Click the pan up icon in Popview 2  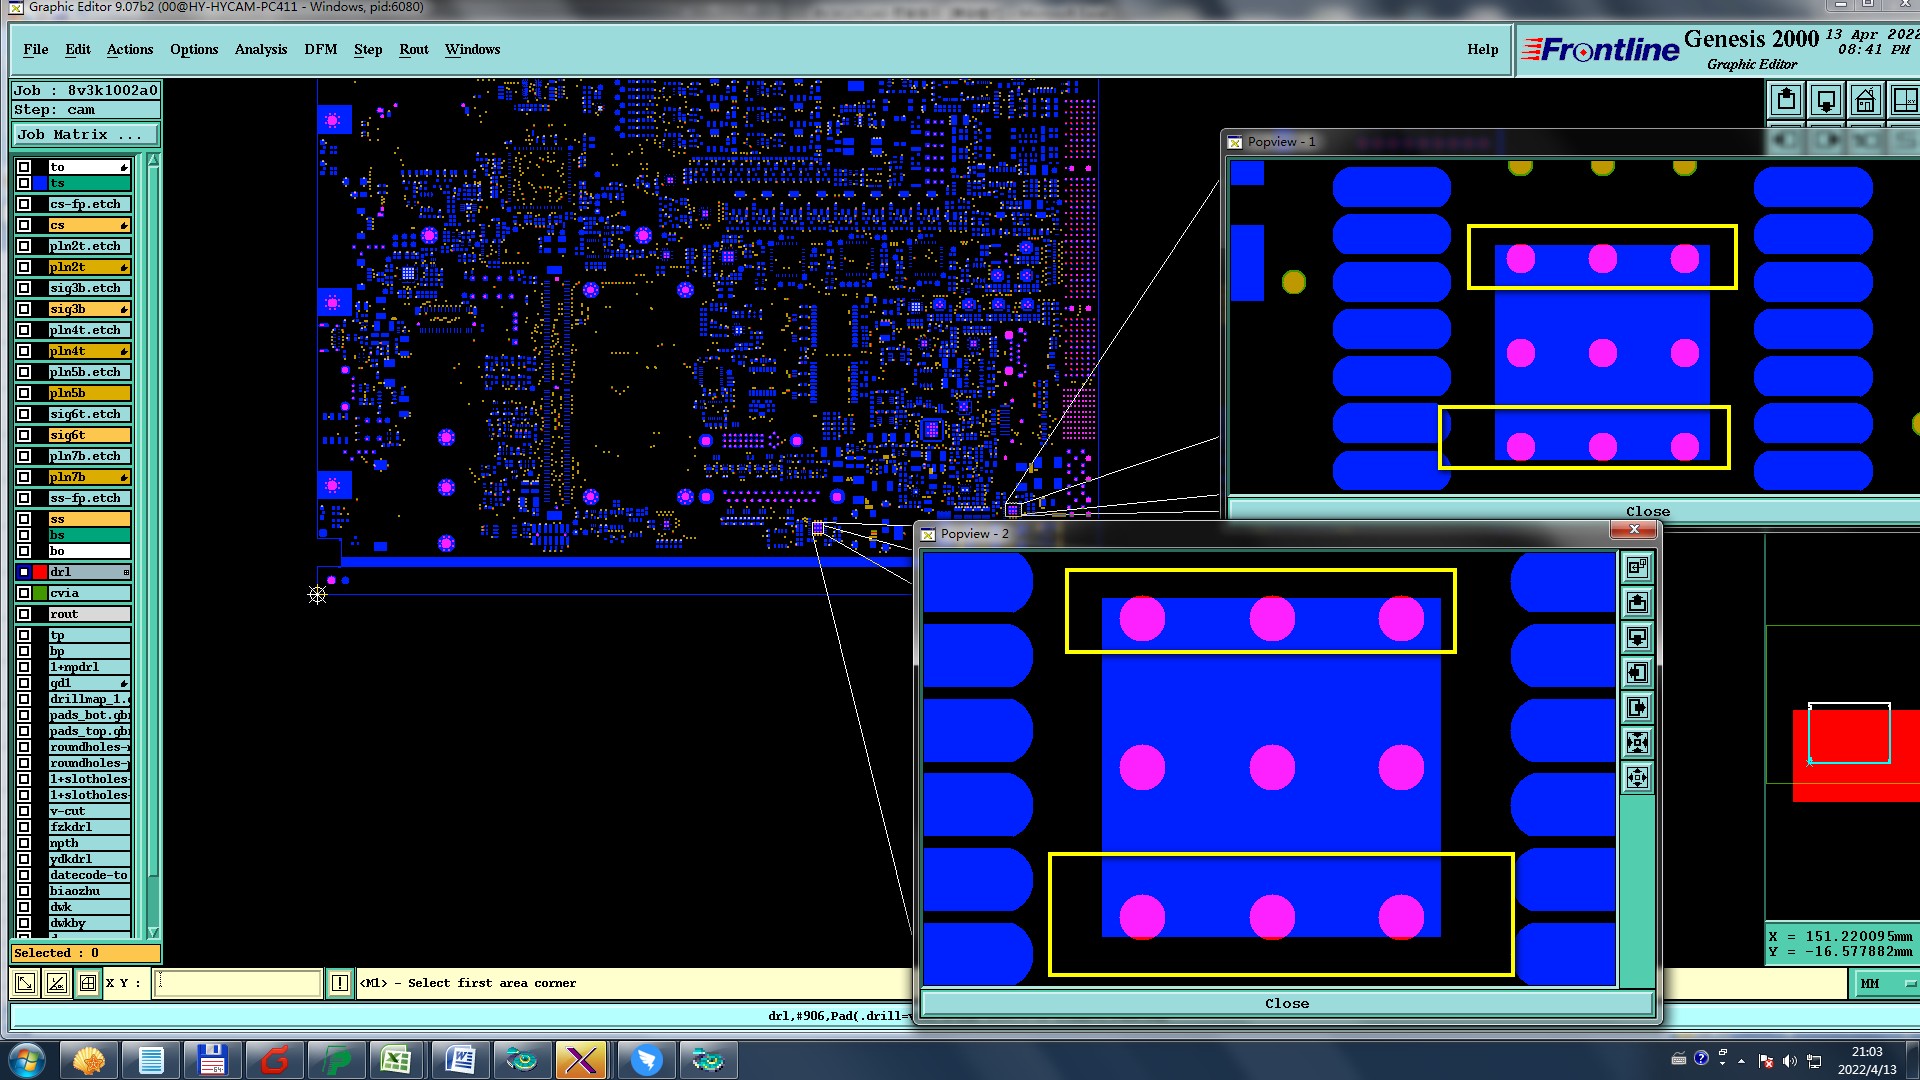coord(1637,603)
